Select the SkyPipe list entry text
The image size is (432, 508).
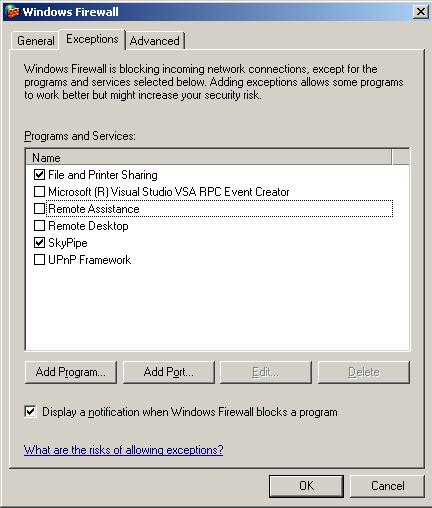pos(68,243)
